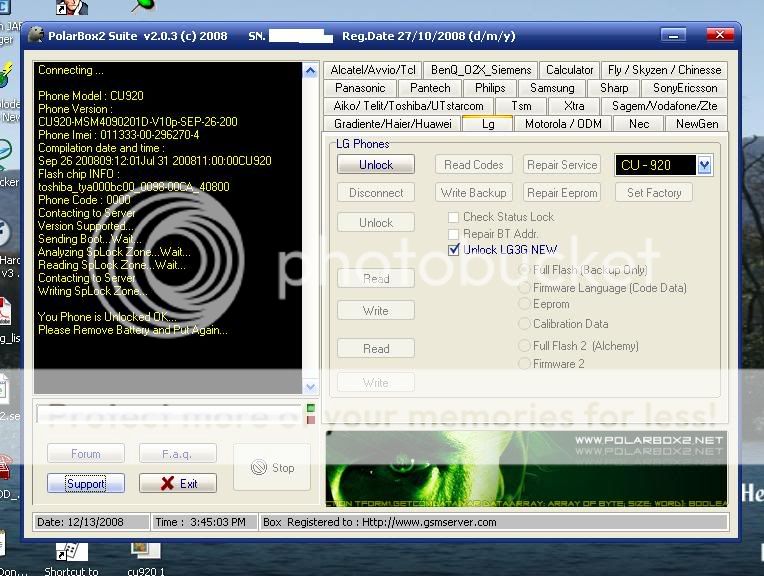Choose the Eeprom radio option
Viewport: 764px width, 576px height.
[524, 304]
